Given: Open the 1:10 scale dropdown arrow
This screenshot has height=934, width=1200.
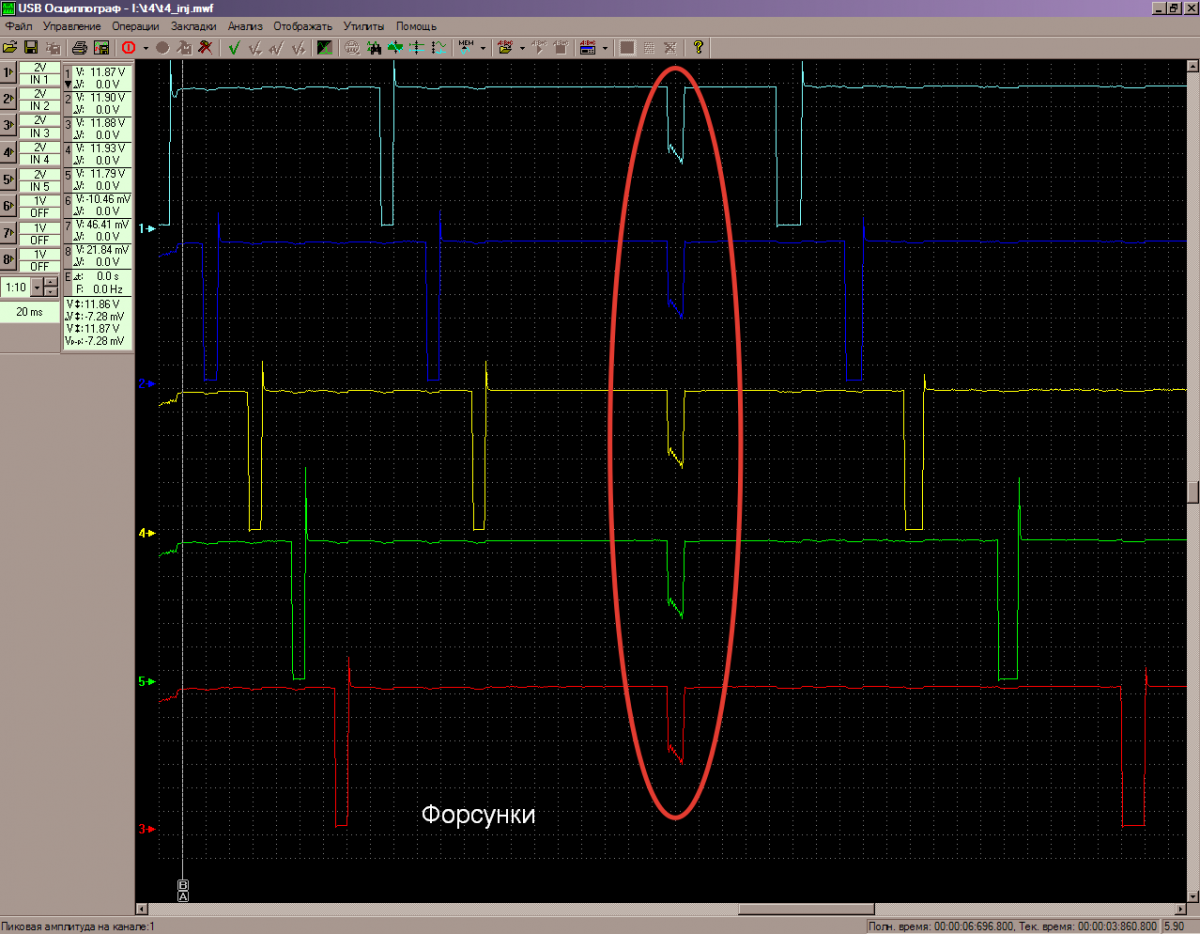Looking at the screenshot, I should point(37,287).
